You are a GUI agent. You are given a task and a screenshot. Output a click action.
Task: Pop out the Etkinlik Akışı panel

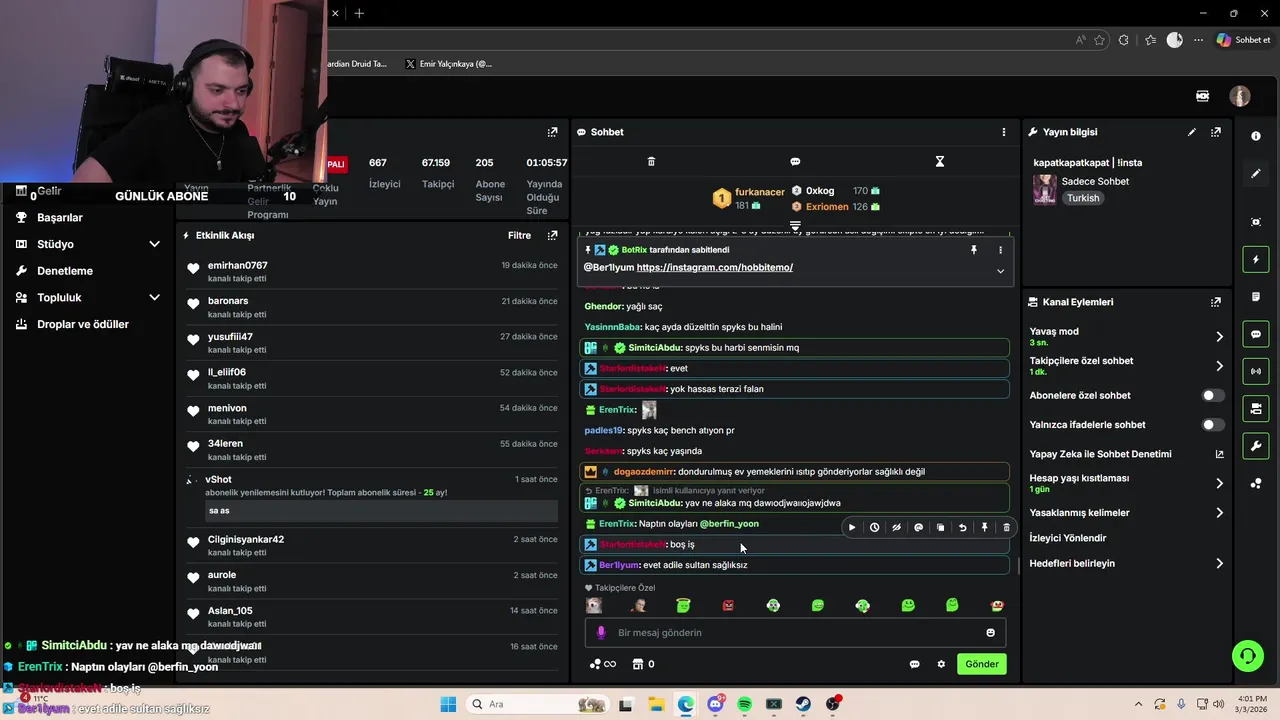552,236
